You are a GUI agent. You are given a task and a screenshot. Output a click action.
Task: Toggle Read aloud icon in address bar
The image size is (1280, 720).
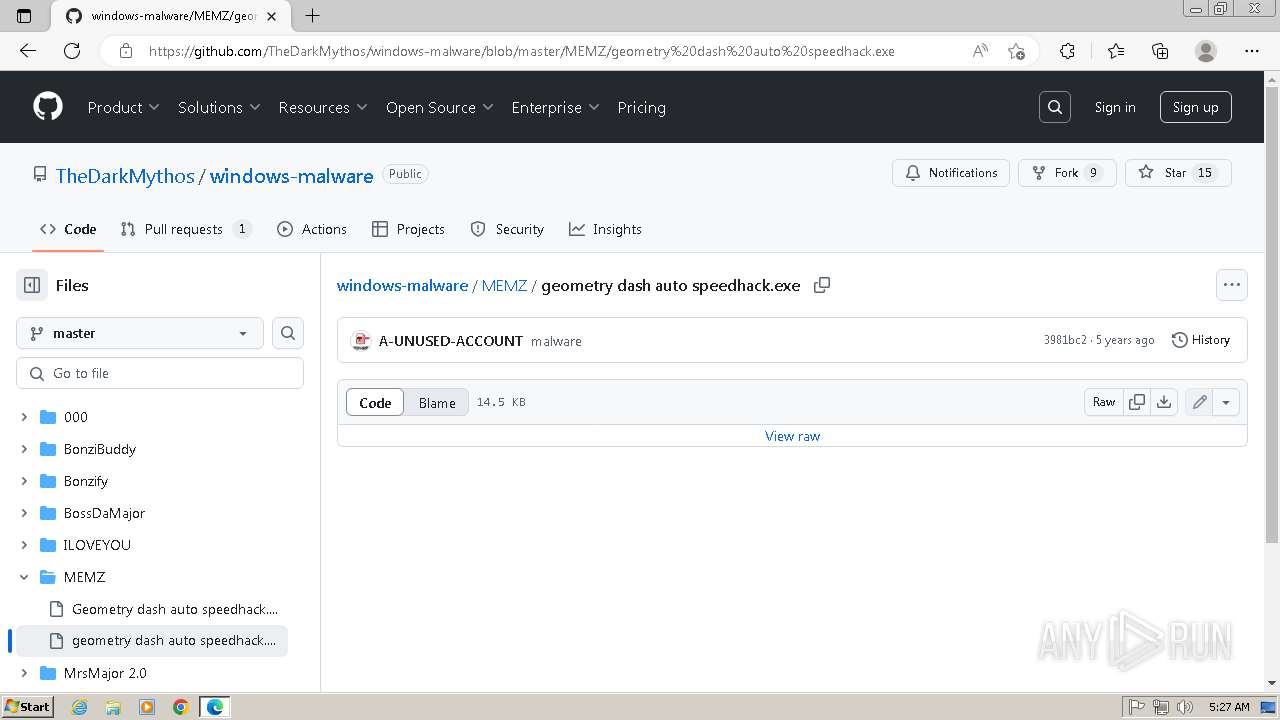[980, 51]
